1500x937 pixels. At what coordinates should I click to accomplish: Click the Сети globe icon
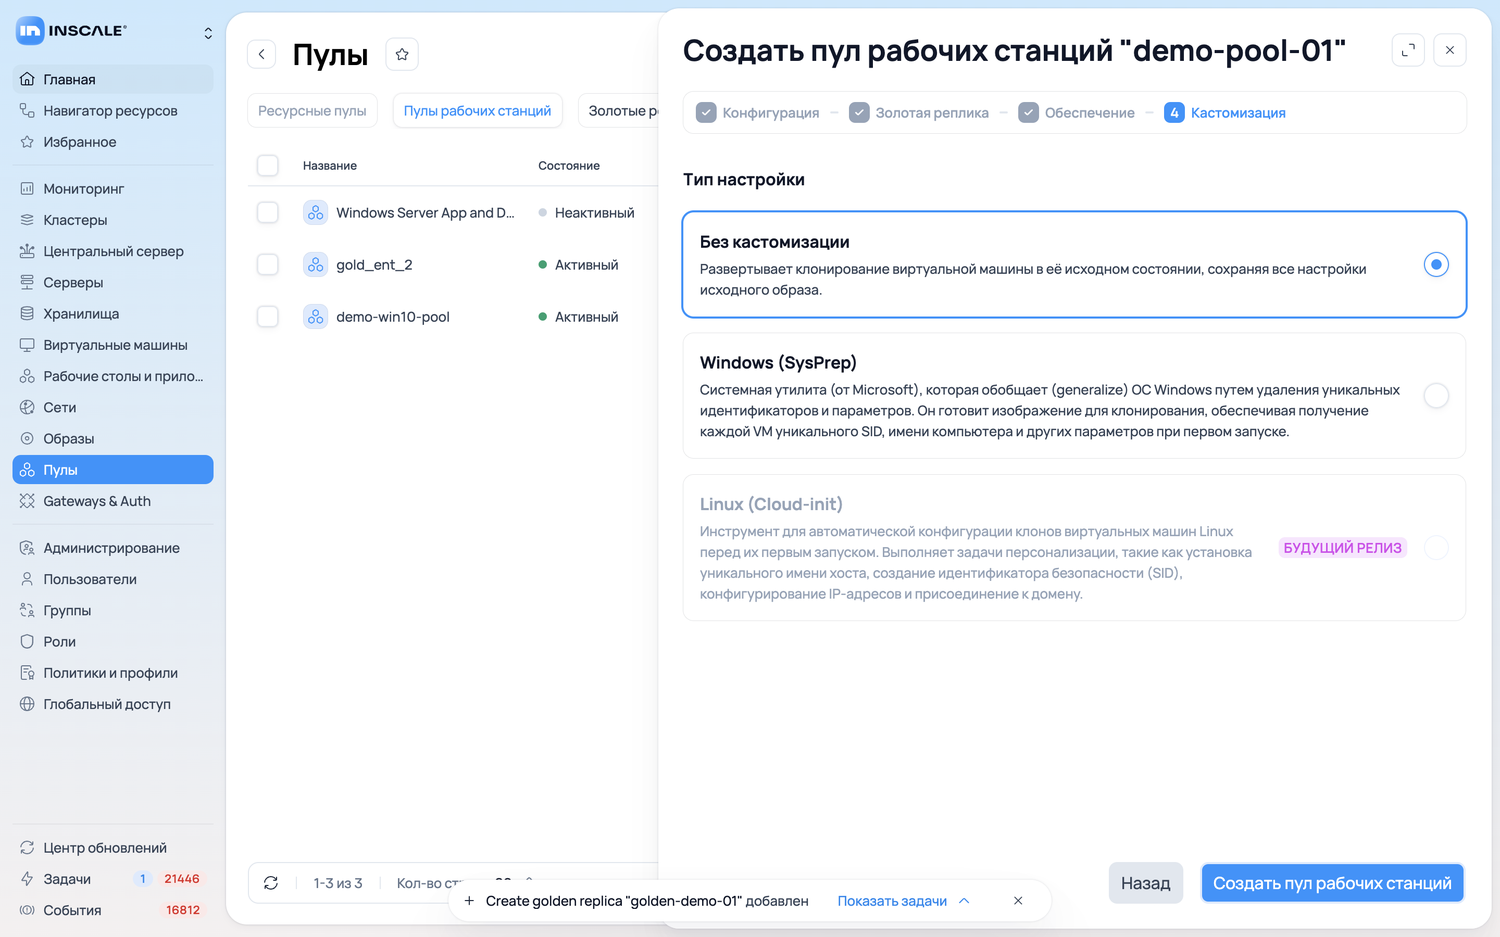pyautogui.click(x=27, y=407)
